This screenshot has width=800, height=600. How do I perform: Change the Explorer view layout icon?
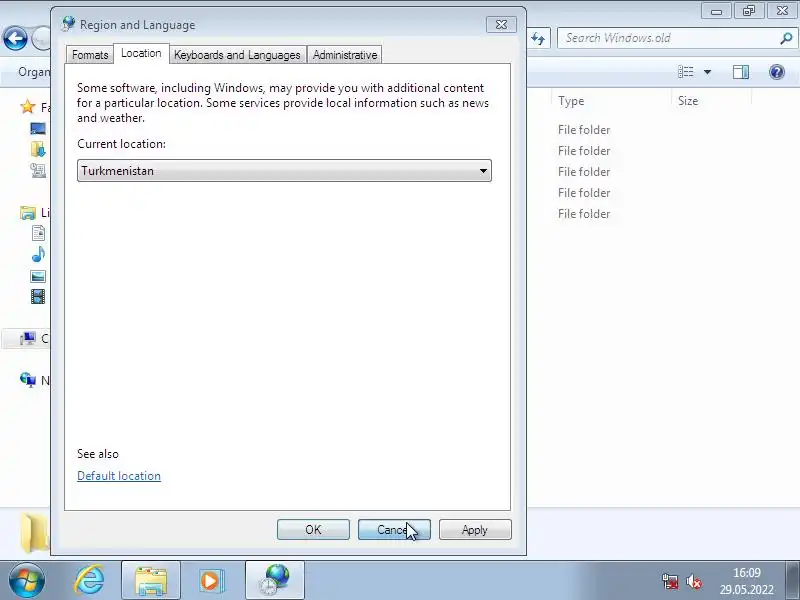click(x=686, y=72)
